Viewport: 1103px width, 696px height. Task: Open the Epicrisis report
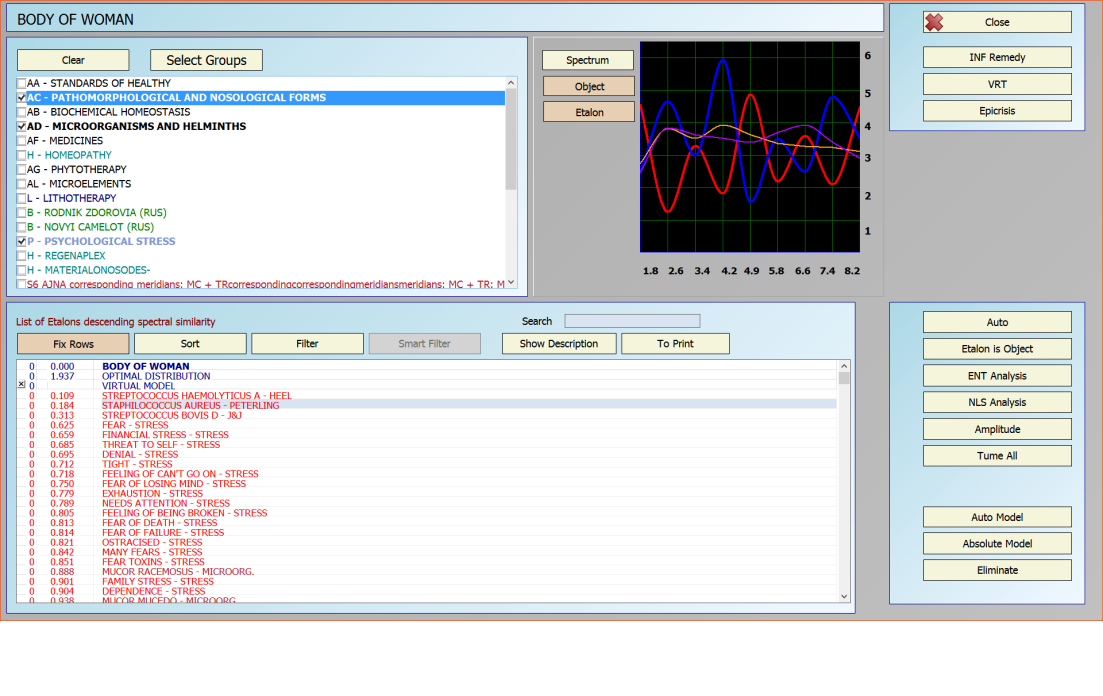(x=997, y=110)
